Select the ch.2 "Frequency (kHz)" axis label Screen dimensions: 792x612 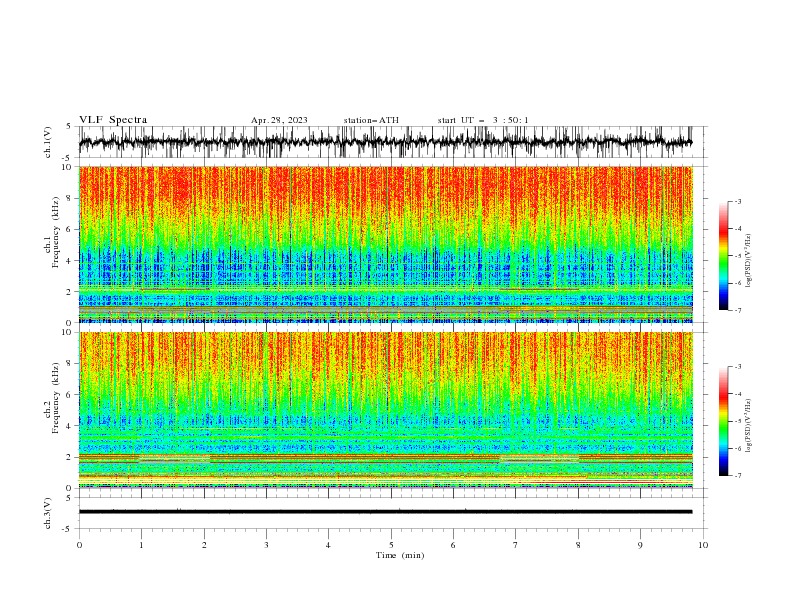(56, 398)
